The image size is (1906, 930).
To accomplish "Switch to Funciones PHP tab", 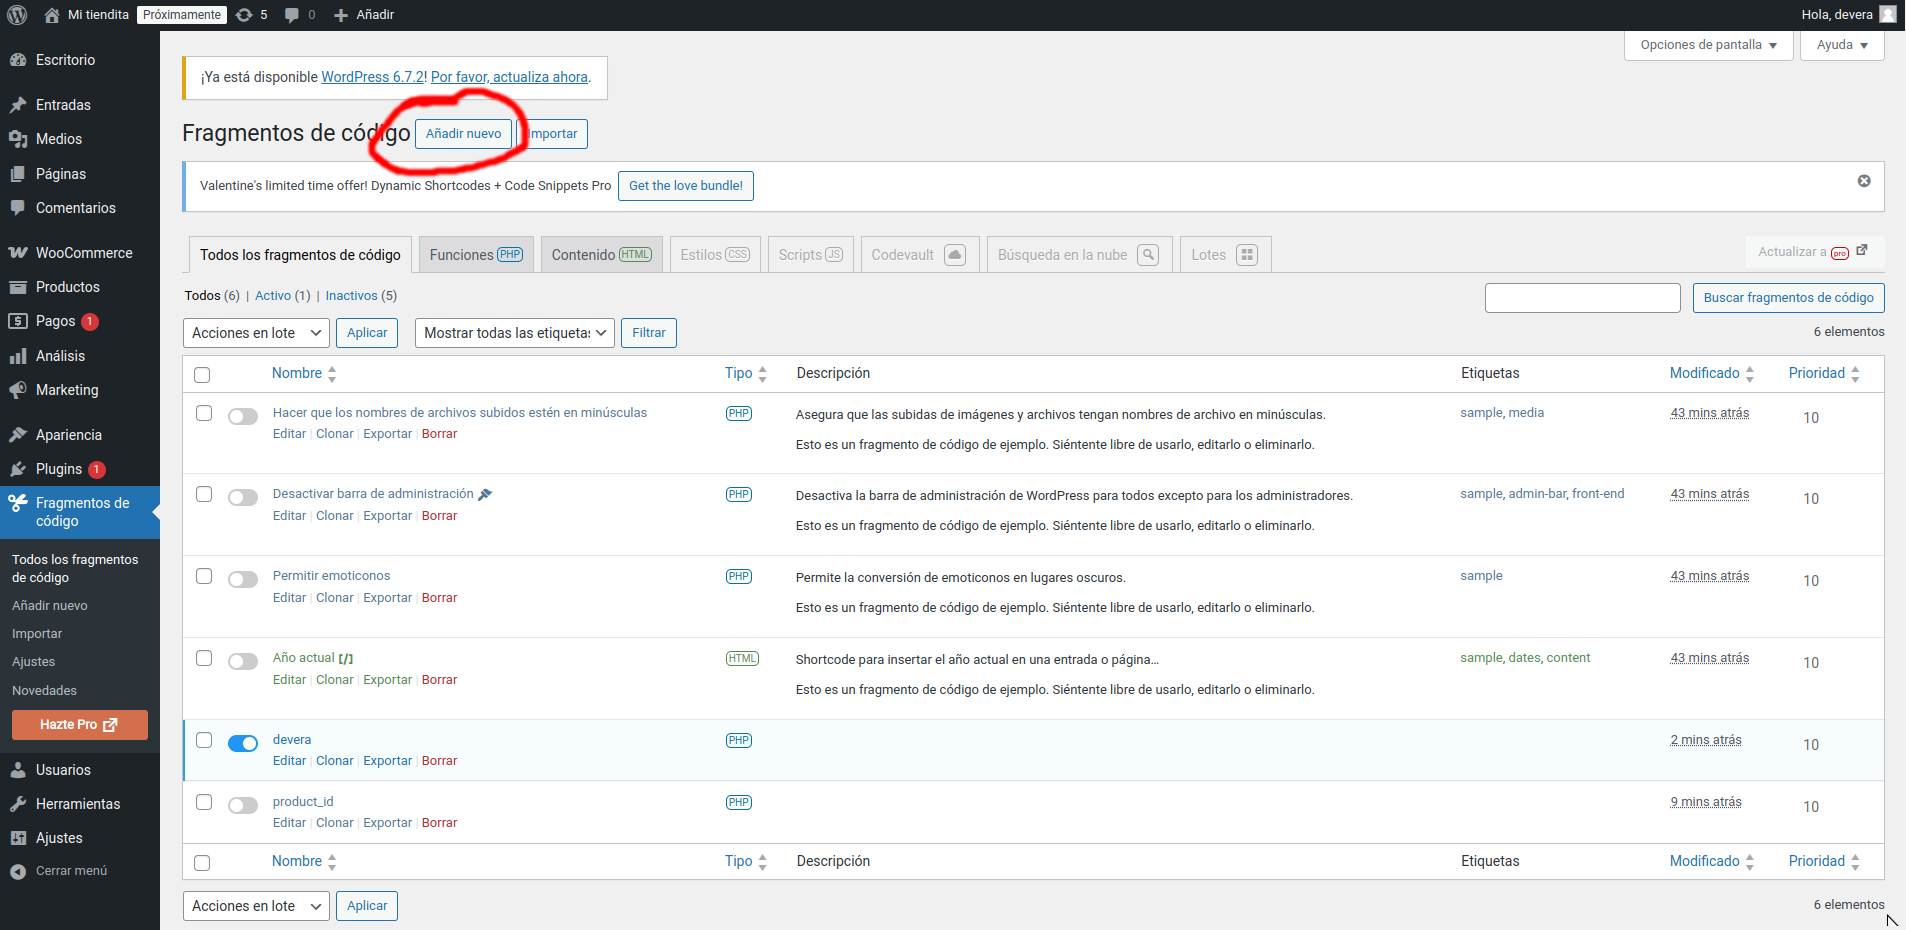I will tap(476, 255).
